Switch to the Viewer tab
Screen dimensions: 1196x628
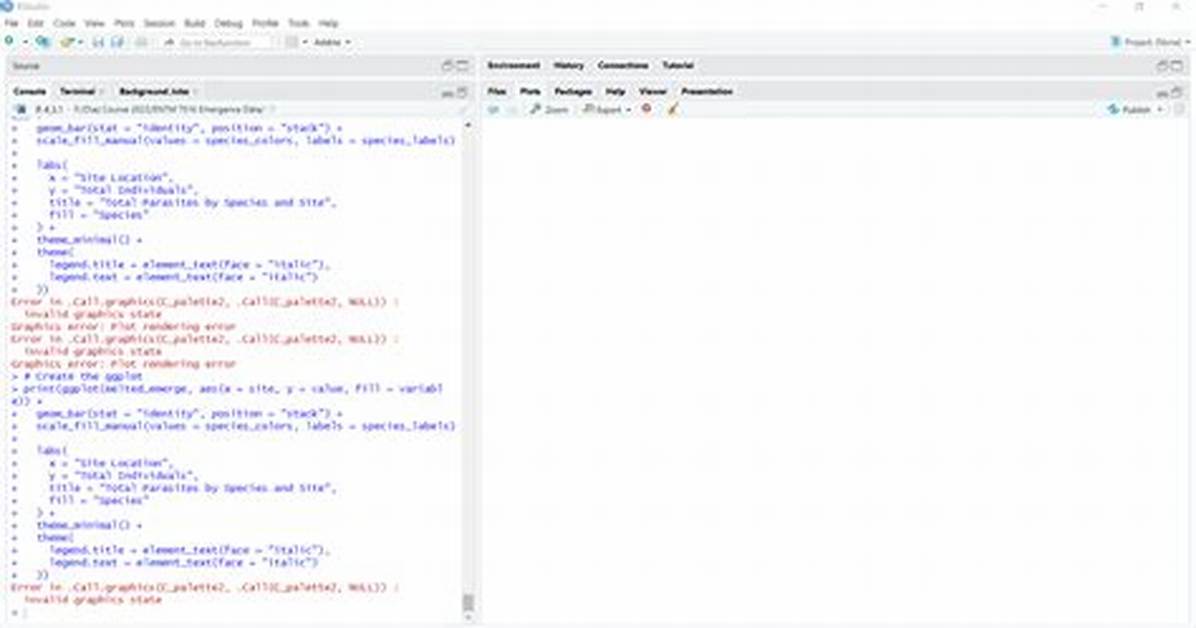653,92
